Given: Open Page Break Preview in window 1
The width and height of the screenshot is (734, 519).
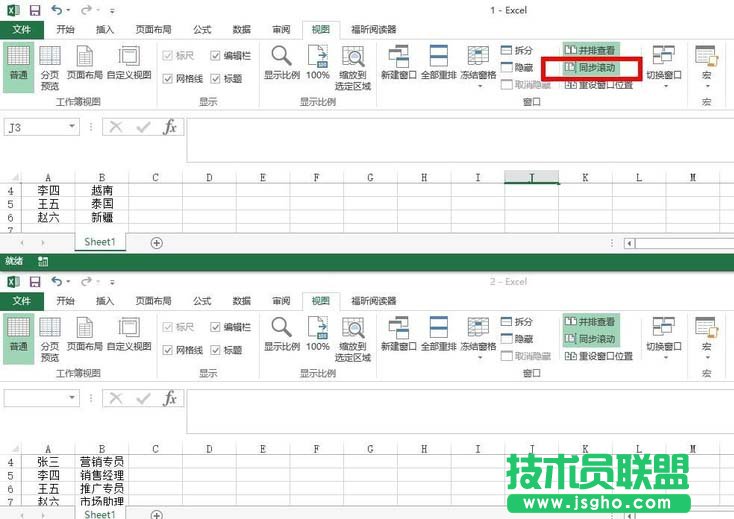Looking at the screenshot, I should 50,67.
